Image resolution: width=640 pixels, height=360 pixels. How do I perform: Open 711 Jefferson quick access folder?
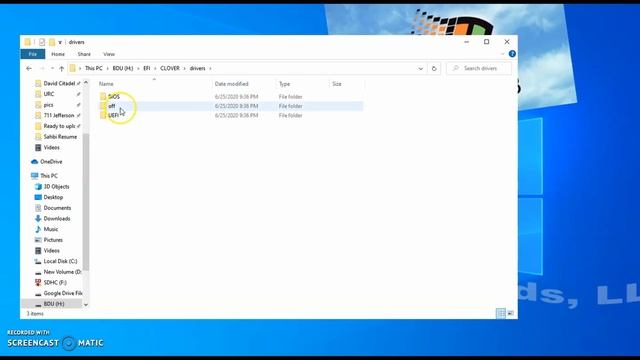pyautogui.click(x=58, y=116)
